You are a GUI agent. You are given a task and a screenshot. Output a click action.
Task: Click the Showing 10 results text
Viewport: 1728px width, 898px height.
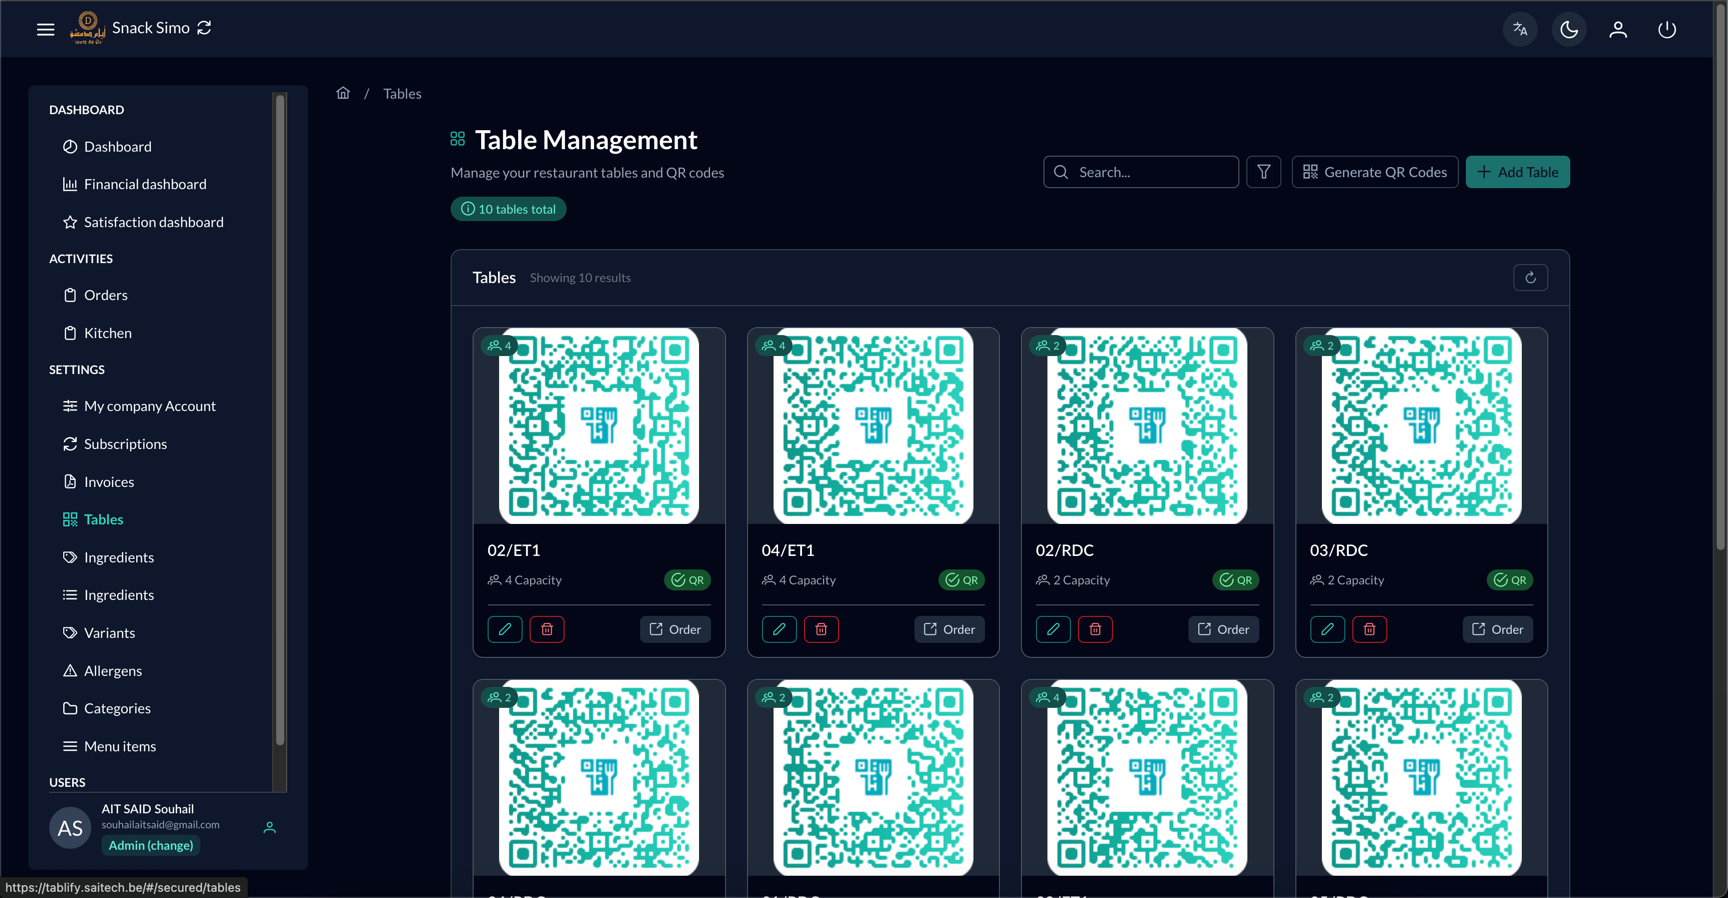pos(580,278)
